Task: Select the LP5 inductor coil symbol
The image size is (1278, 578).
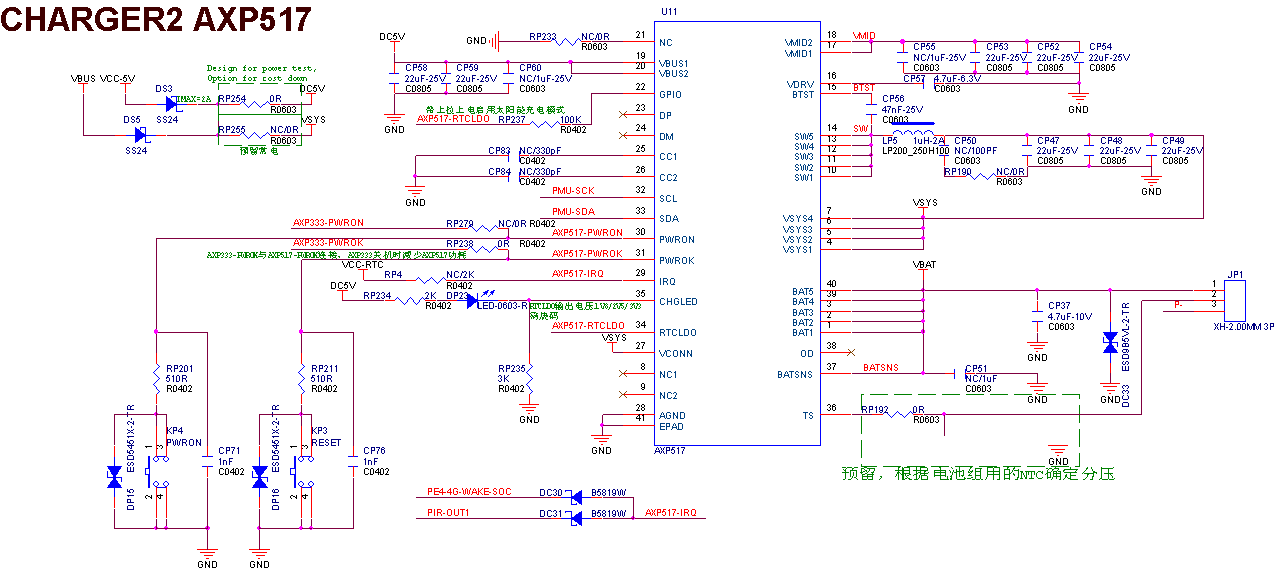Action: (x=913, y=136)
